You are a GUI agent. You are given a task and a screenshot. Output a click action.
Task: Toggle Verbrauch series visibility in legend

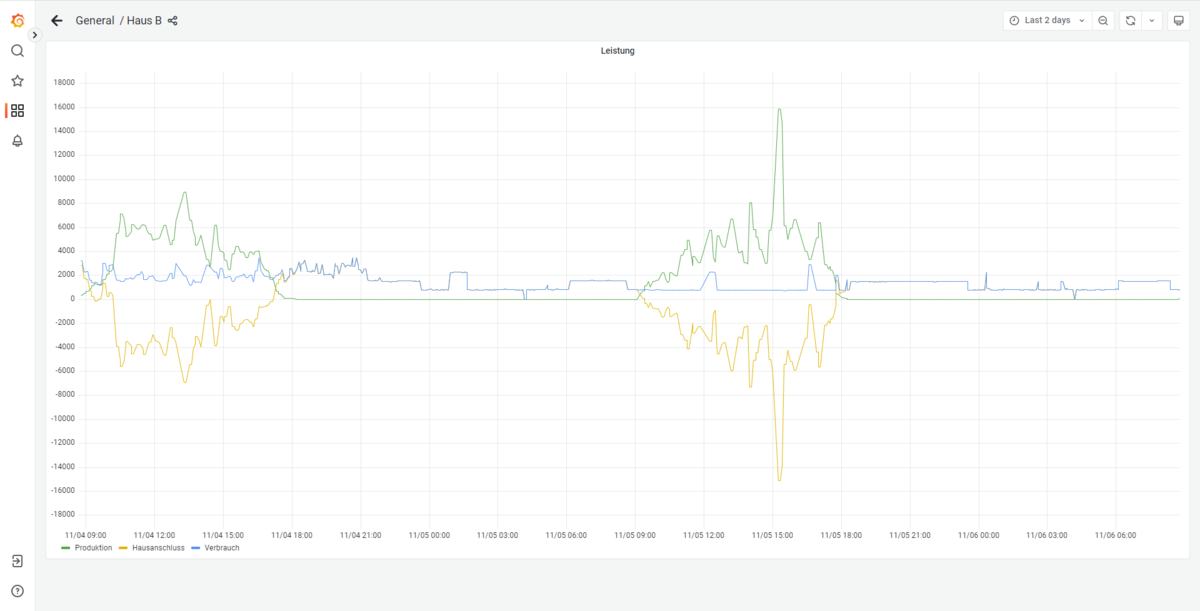tap(221, 548)
